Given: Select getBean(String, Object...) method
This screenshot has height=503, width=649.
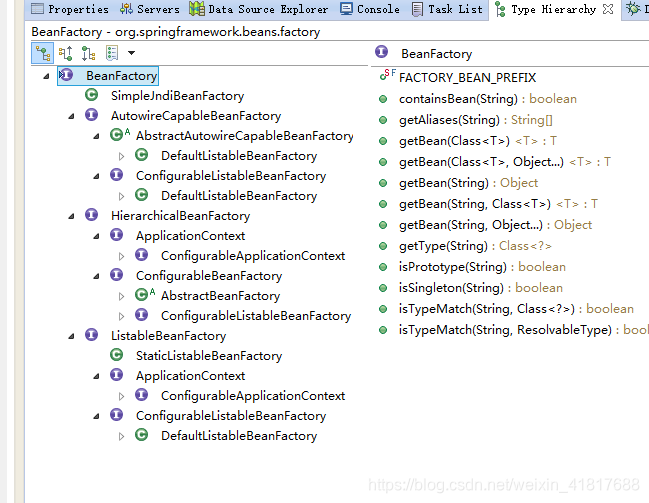Looking at the screenshot, I should pyautogui.click(x=495, y=225).
